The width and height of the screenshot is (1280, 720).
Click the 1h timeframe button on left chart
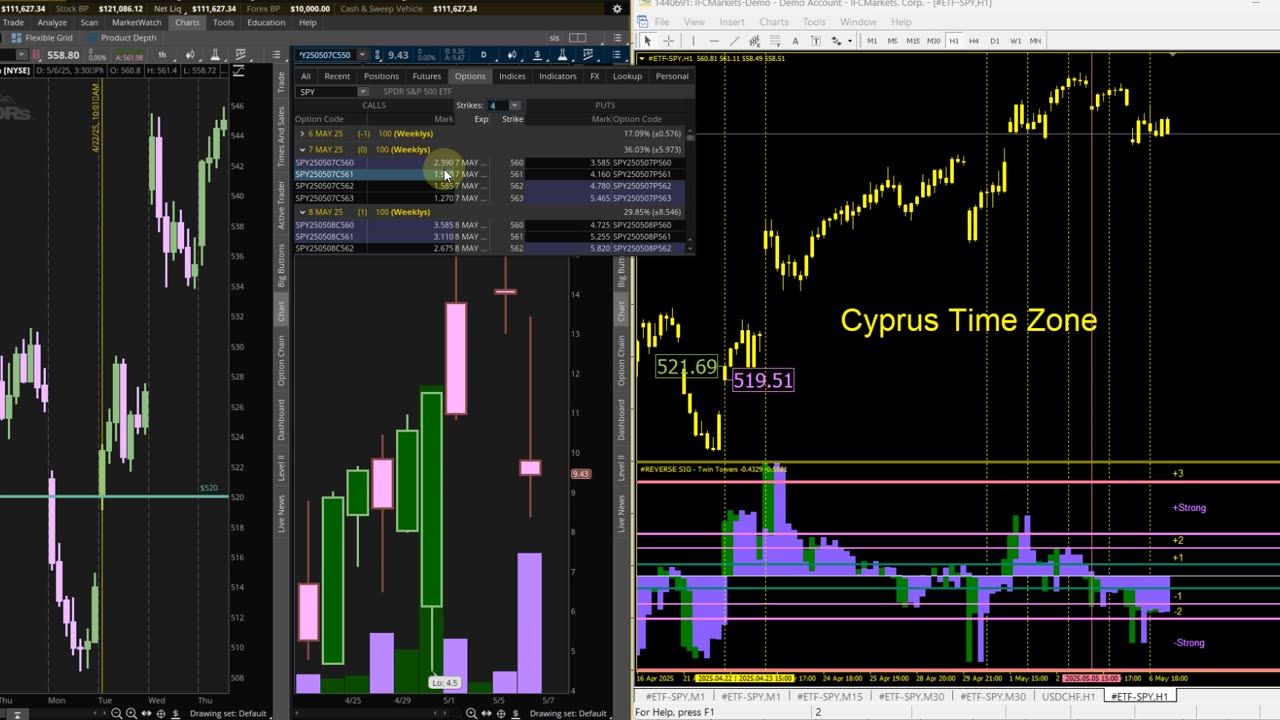click(x=162, y=55)
